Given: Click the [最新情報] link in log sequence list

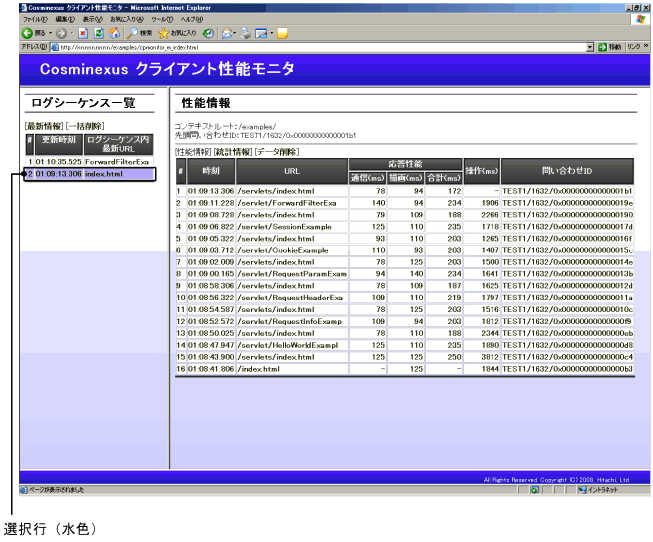Looking at the screenshot, I should (x=44, y=127).
